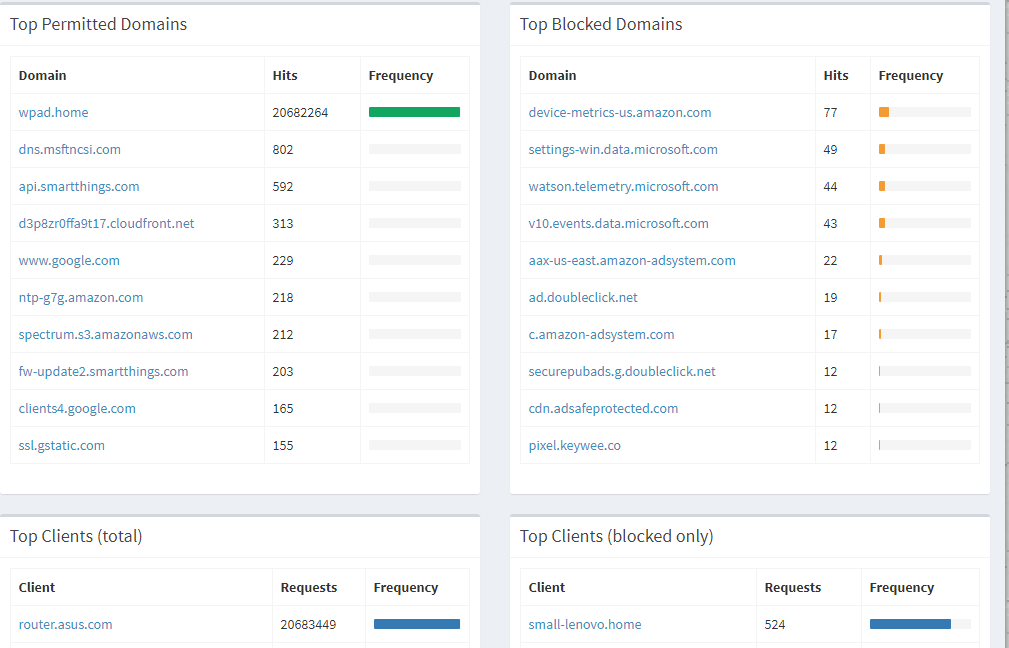Select the d3p8zr0ffa9t17.cloudfront.net link

tap(106, 223)
